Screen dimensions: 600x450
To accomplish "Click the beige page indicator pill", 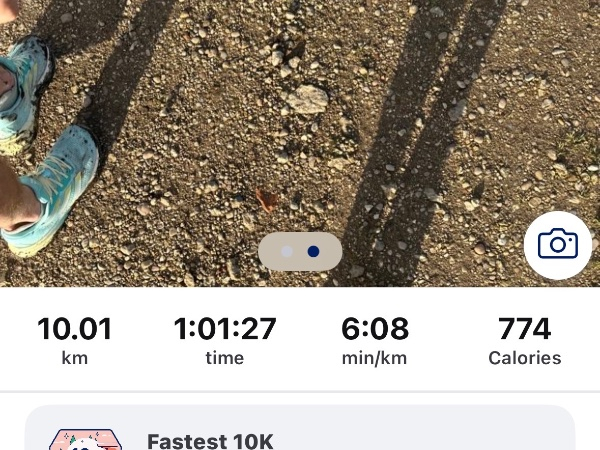I will click(300, 251).
